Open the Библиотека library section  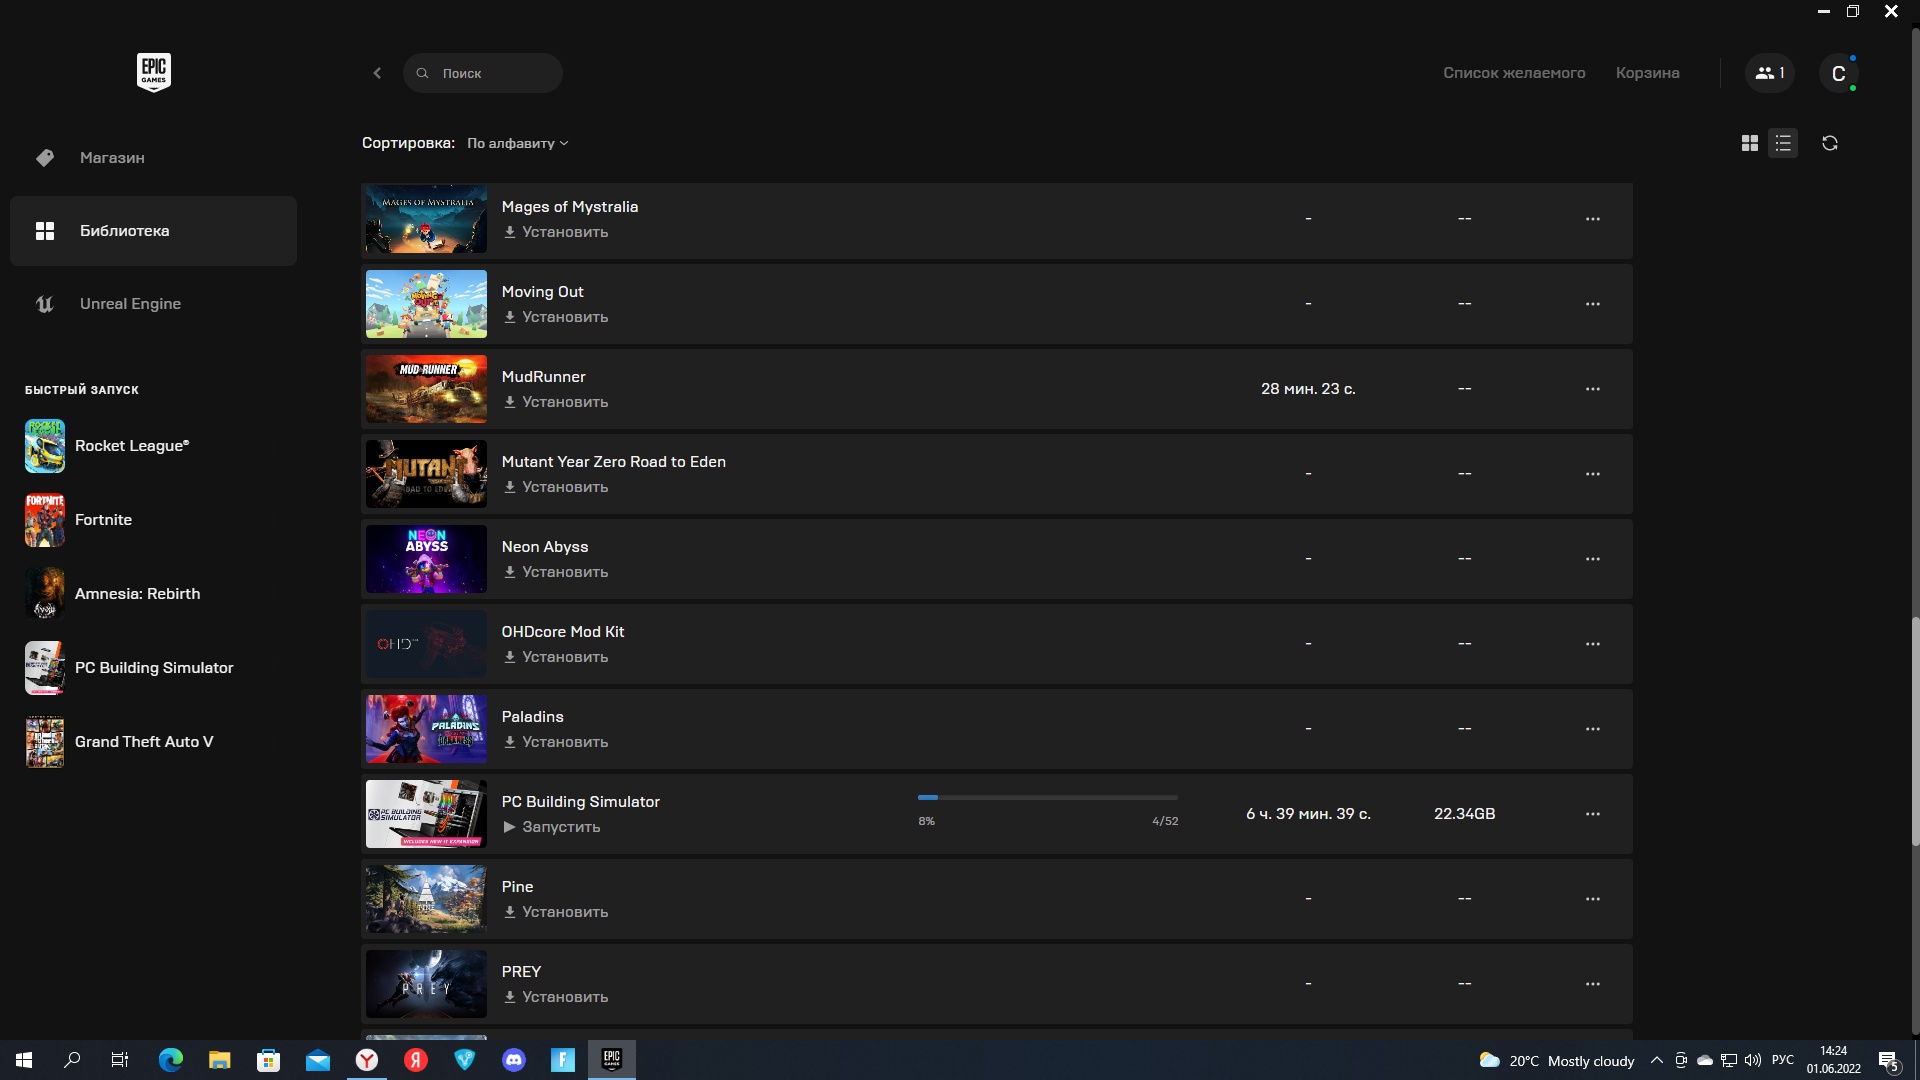pos(153,231)
